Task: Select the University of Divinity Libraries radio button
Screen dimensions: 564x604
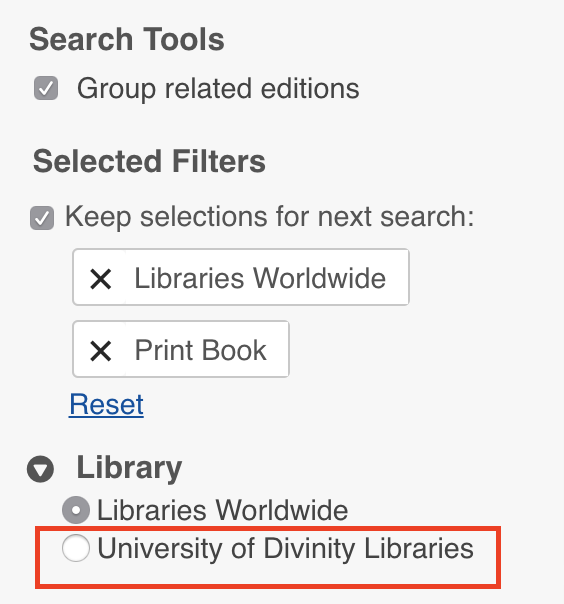Action: tap(76, 548)
